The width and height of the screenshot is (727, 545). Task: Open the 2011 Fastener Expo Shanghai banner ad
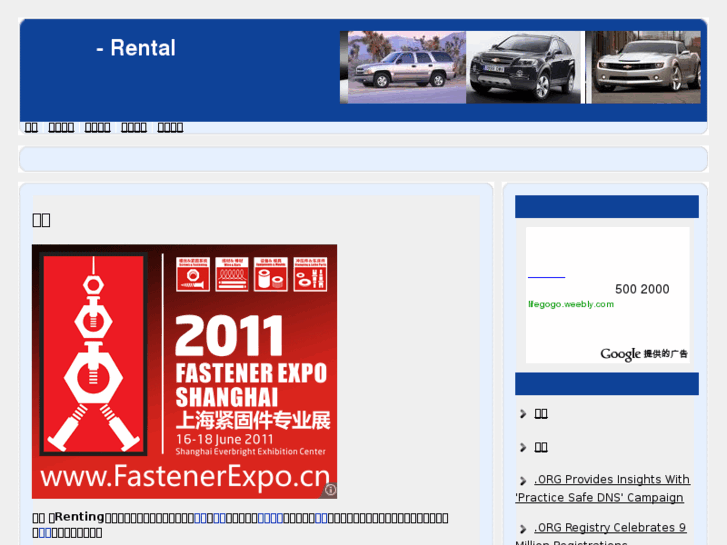(x=185, y=372)
